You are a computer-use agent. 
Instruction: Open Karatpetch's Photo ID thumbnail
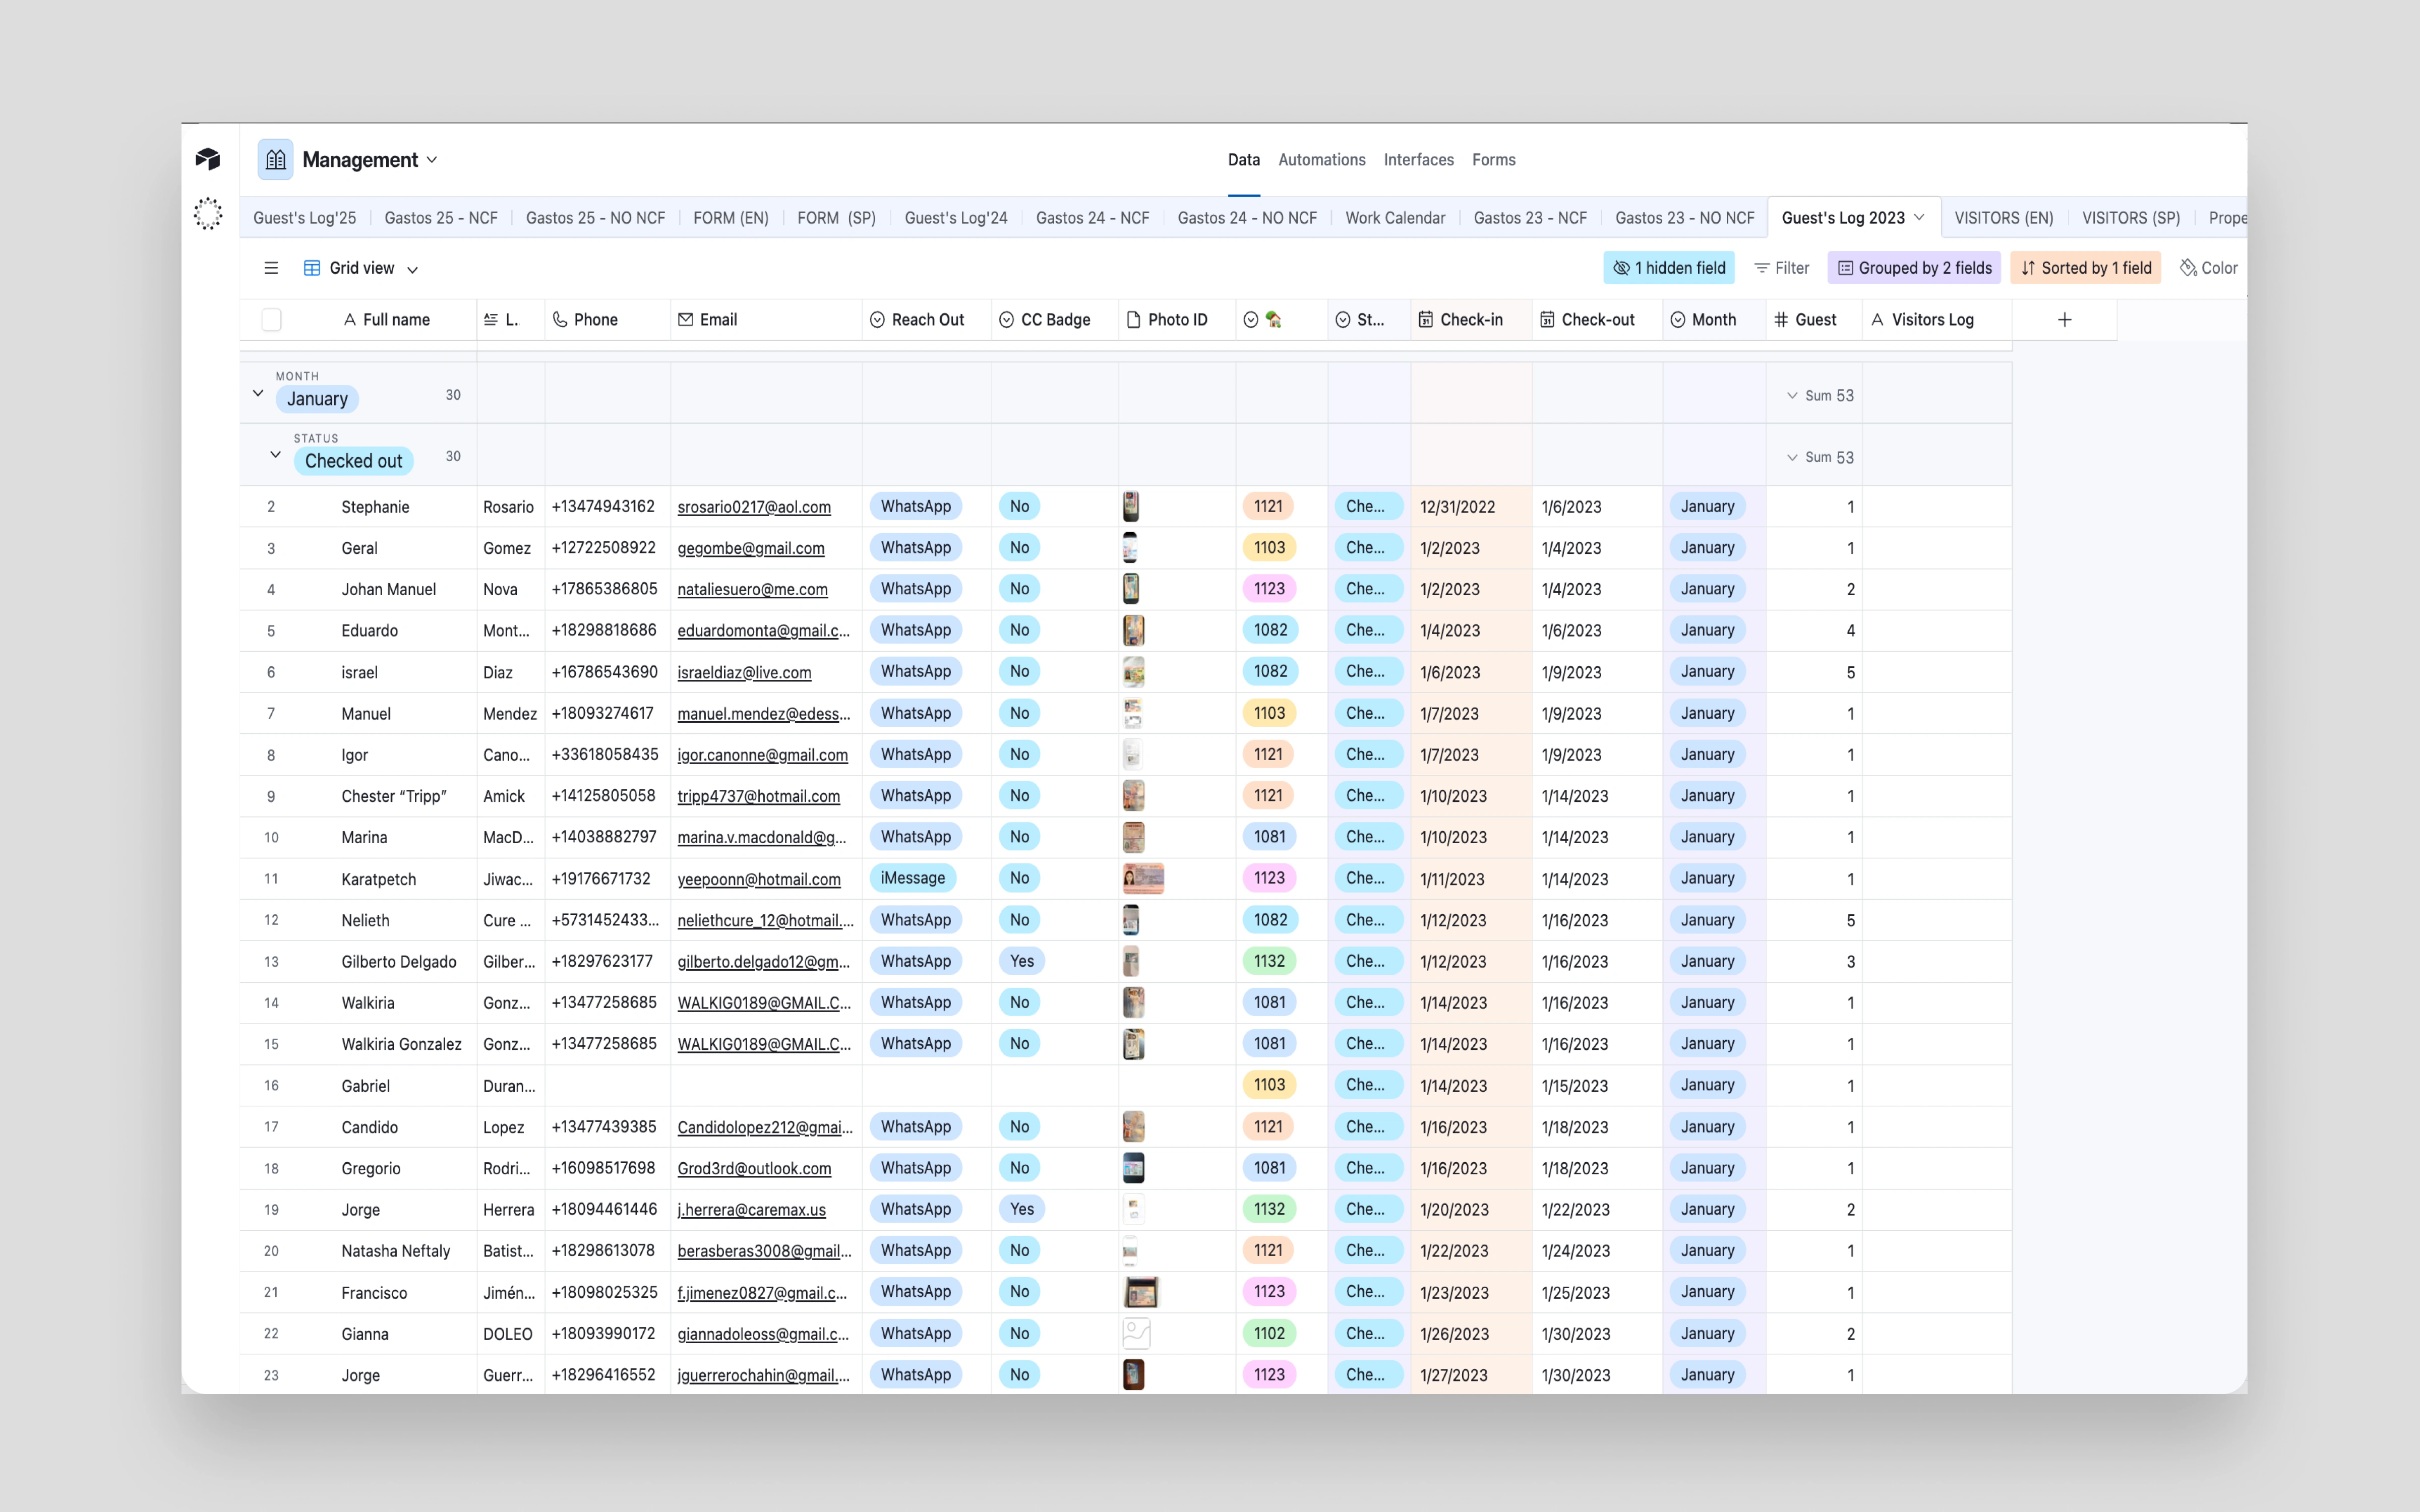(x=1143, y=879)
